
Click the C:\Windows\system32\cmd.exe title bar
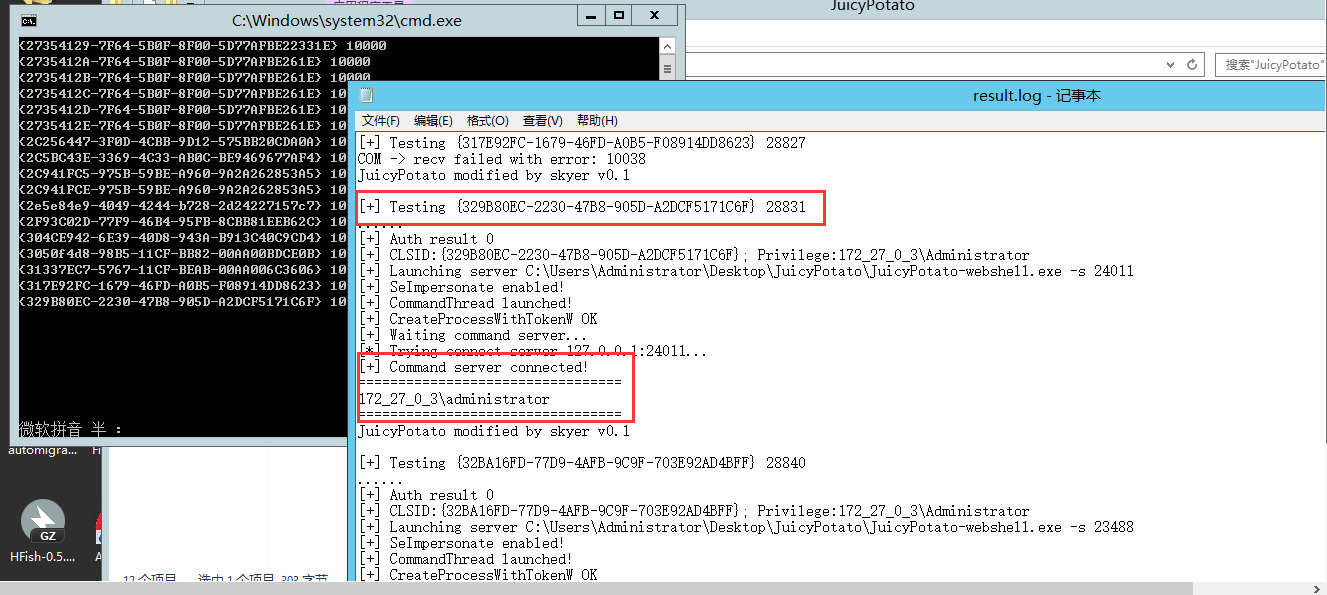pyautogui.click(x=347, y=20)
